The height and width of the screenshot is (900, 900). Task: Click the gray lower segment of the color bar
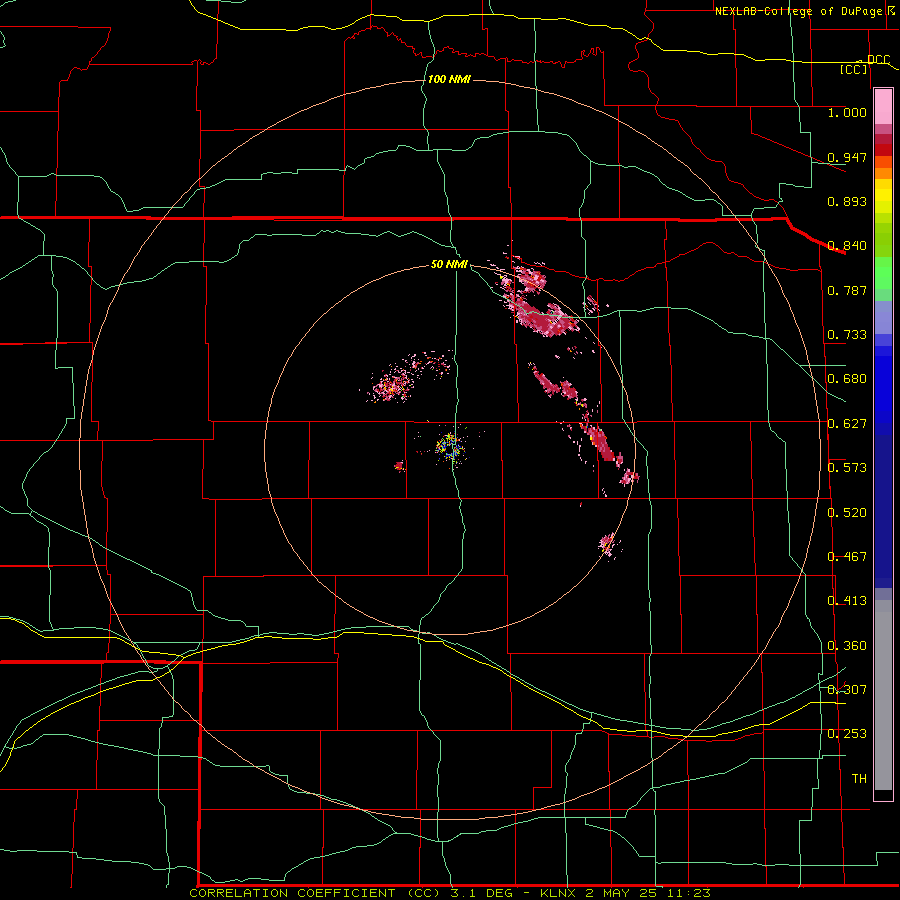pyautogui.click(x=883, y=695)
